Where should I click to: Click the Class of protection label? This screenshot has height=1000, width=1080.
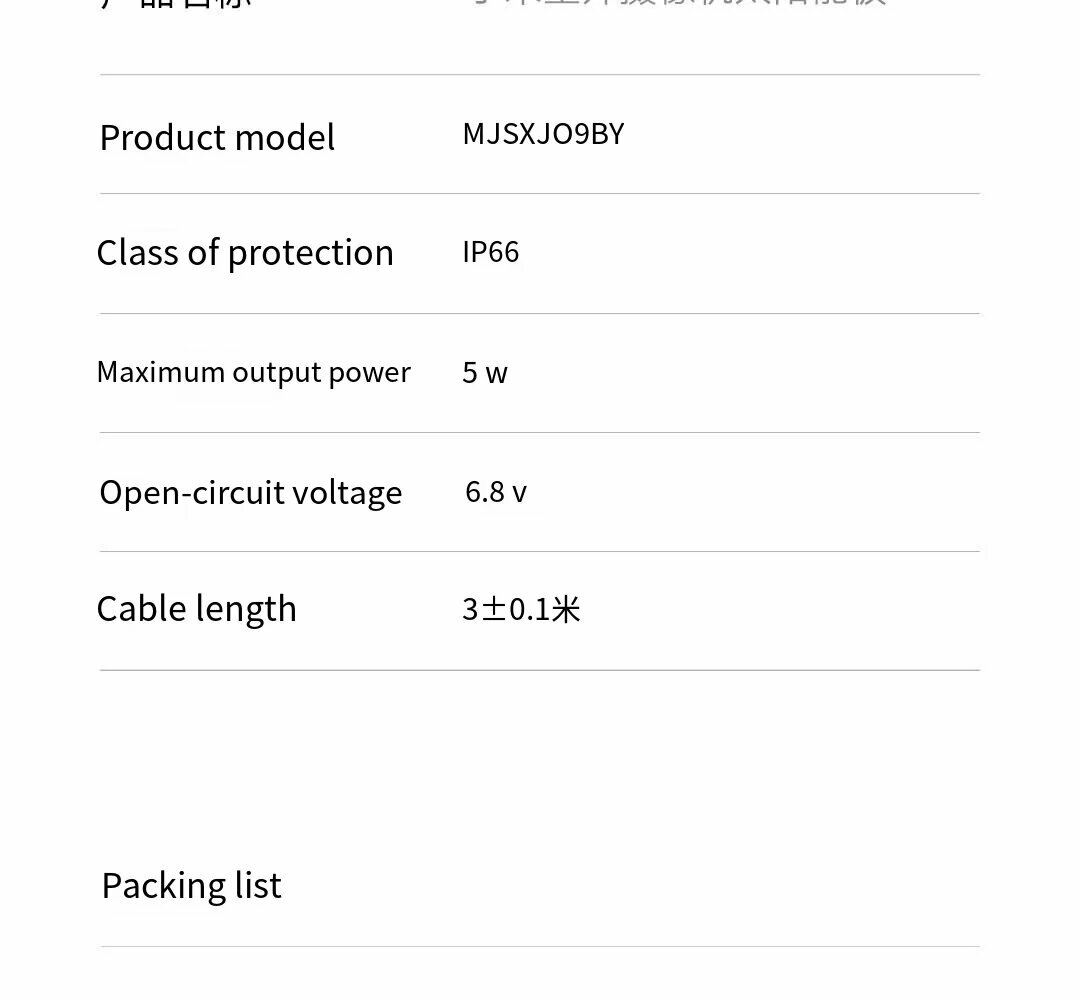coord(245,253)
